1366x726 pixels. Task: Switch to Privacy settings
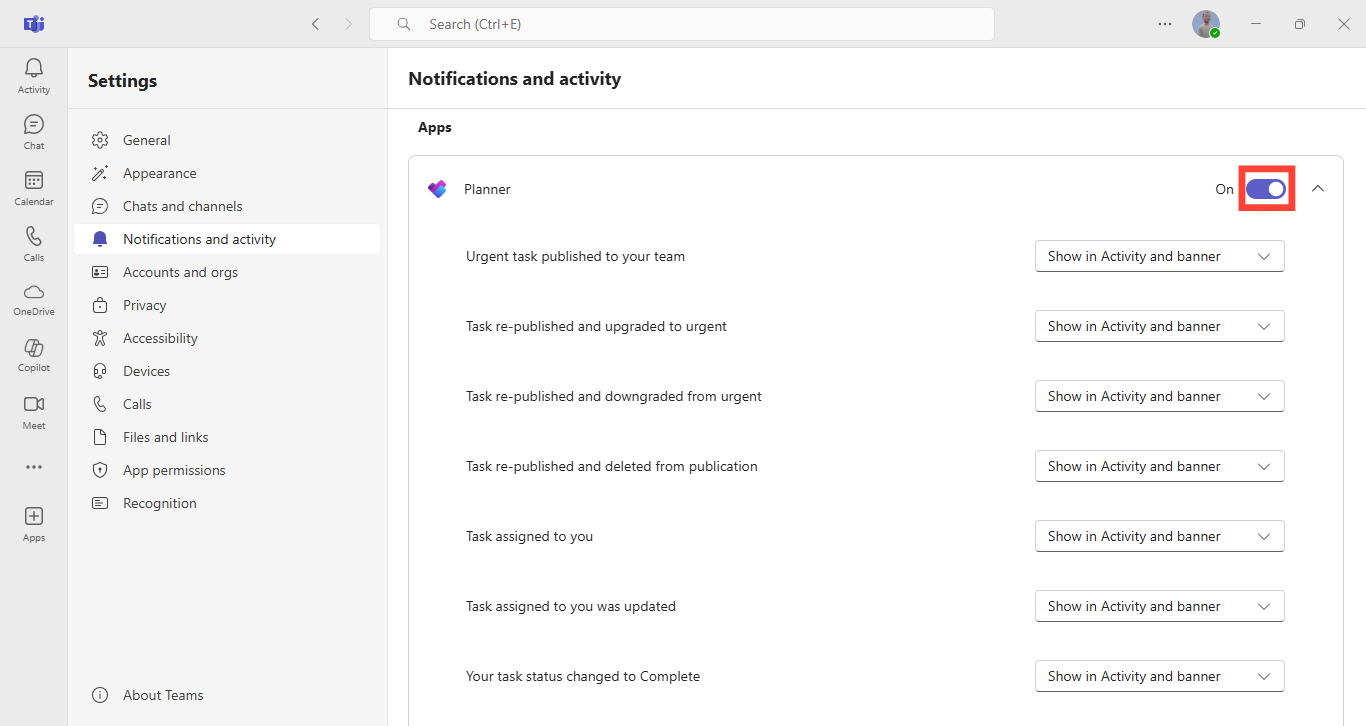[144, 305]
